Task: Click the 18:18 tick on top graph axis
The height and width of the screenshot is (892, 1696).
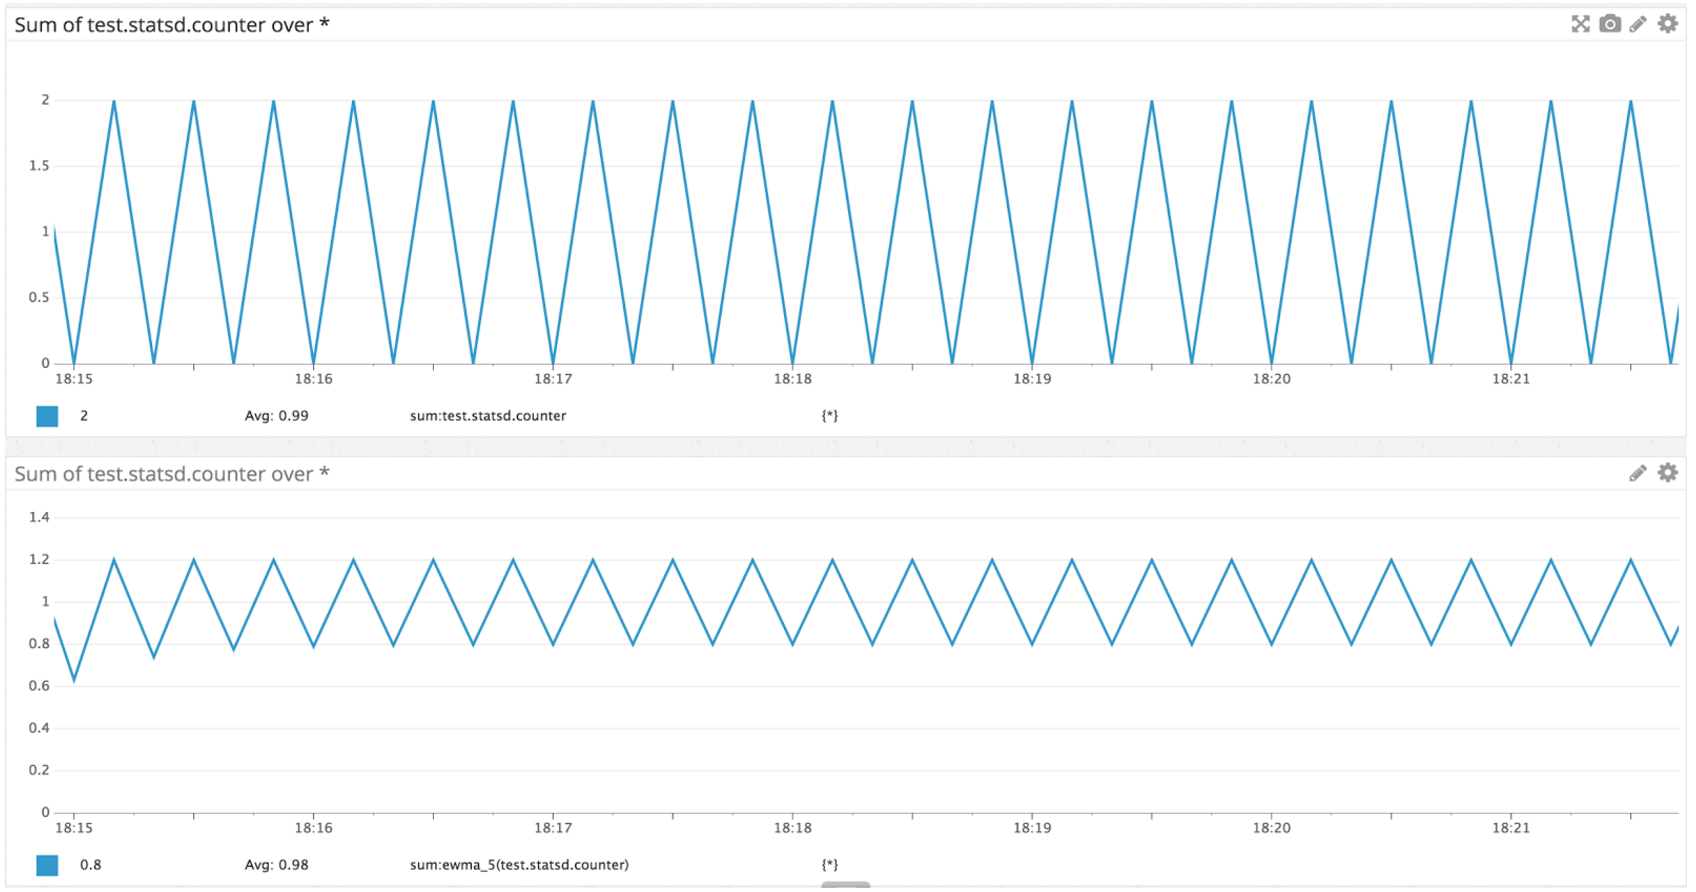Action: (792, 379)
